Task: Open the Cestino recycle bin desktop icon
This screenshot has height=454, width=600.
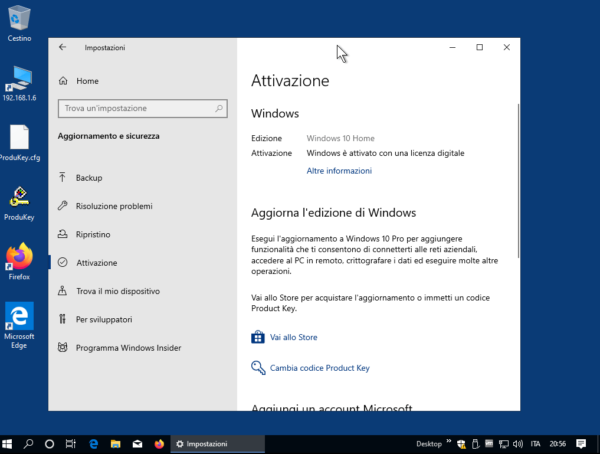Action: 19,23
